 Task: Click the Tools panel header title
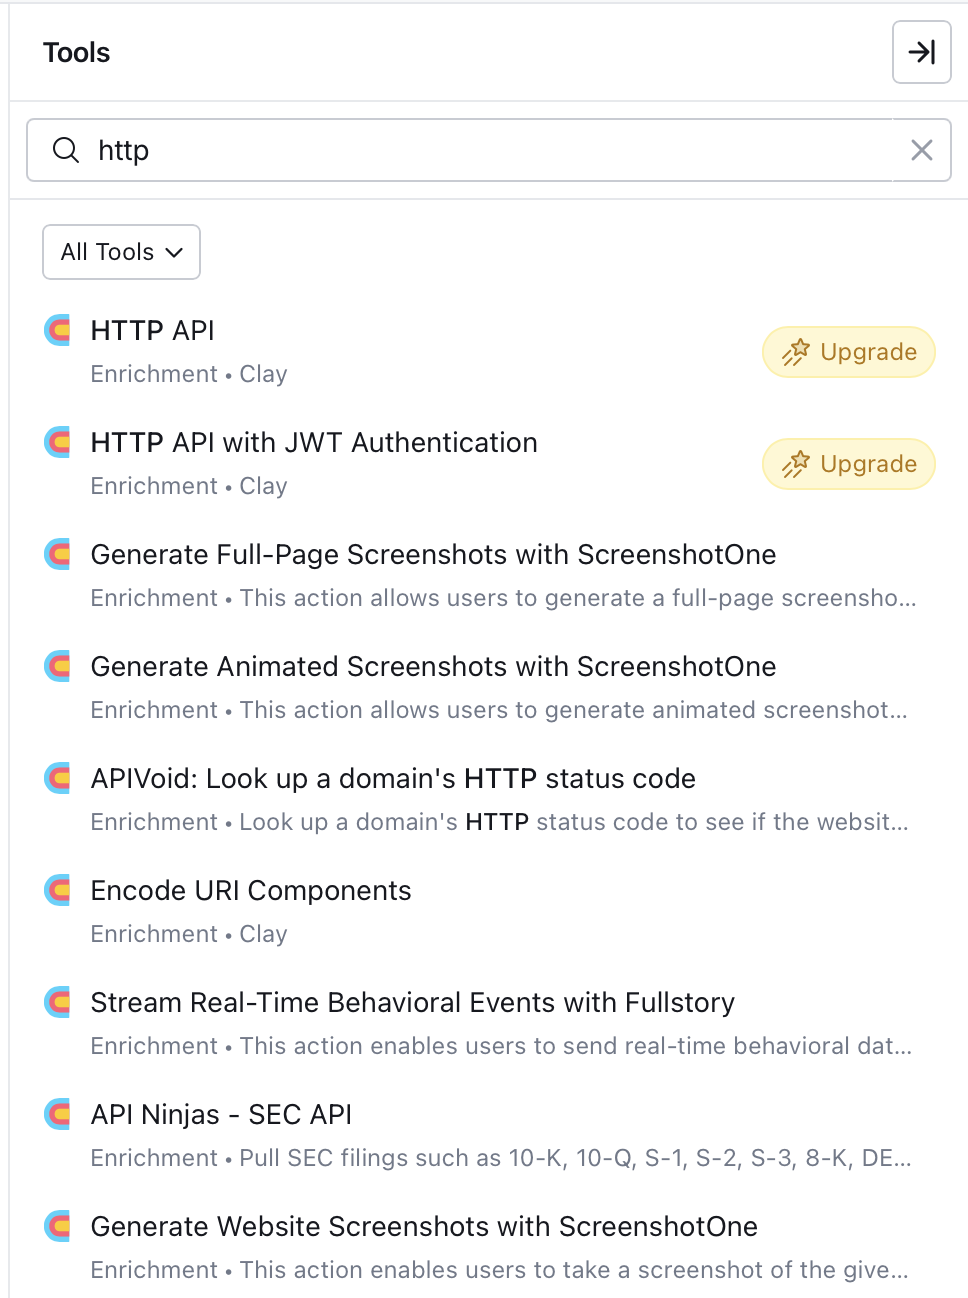pos(76,52)
